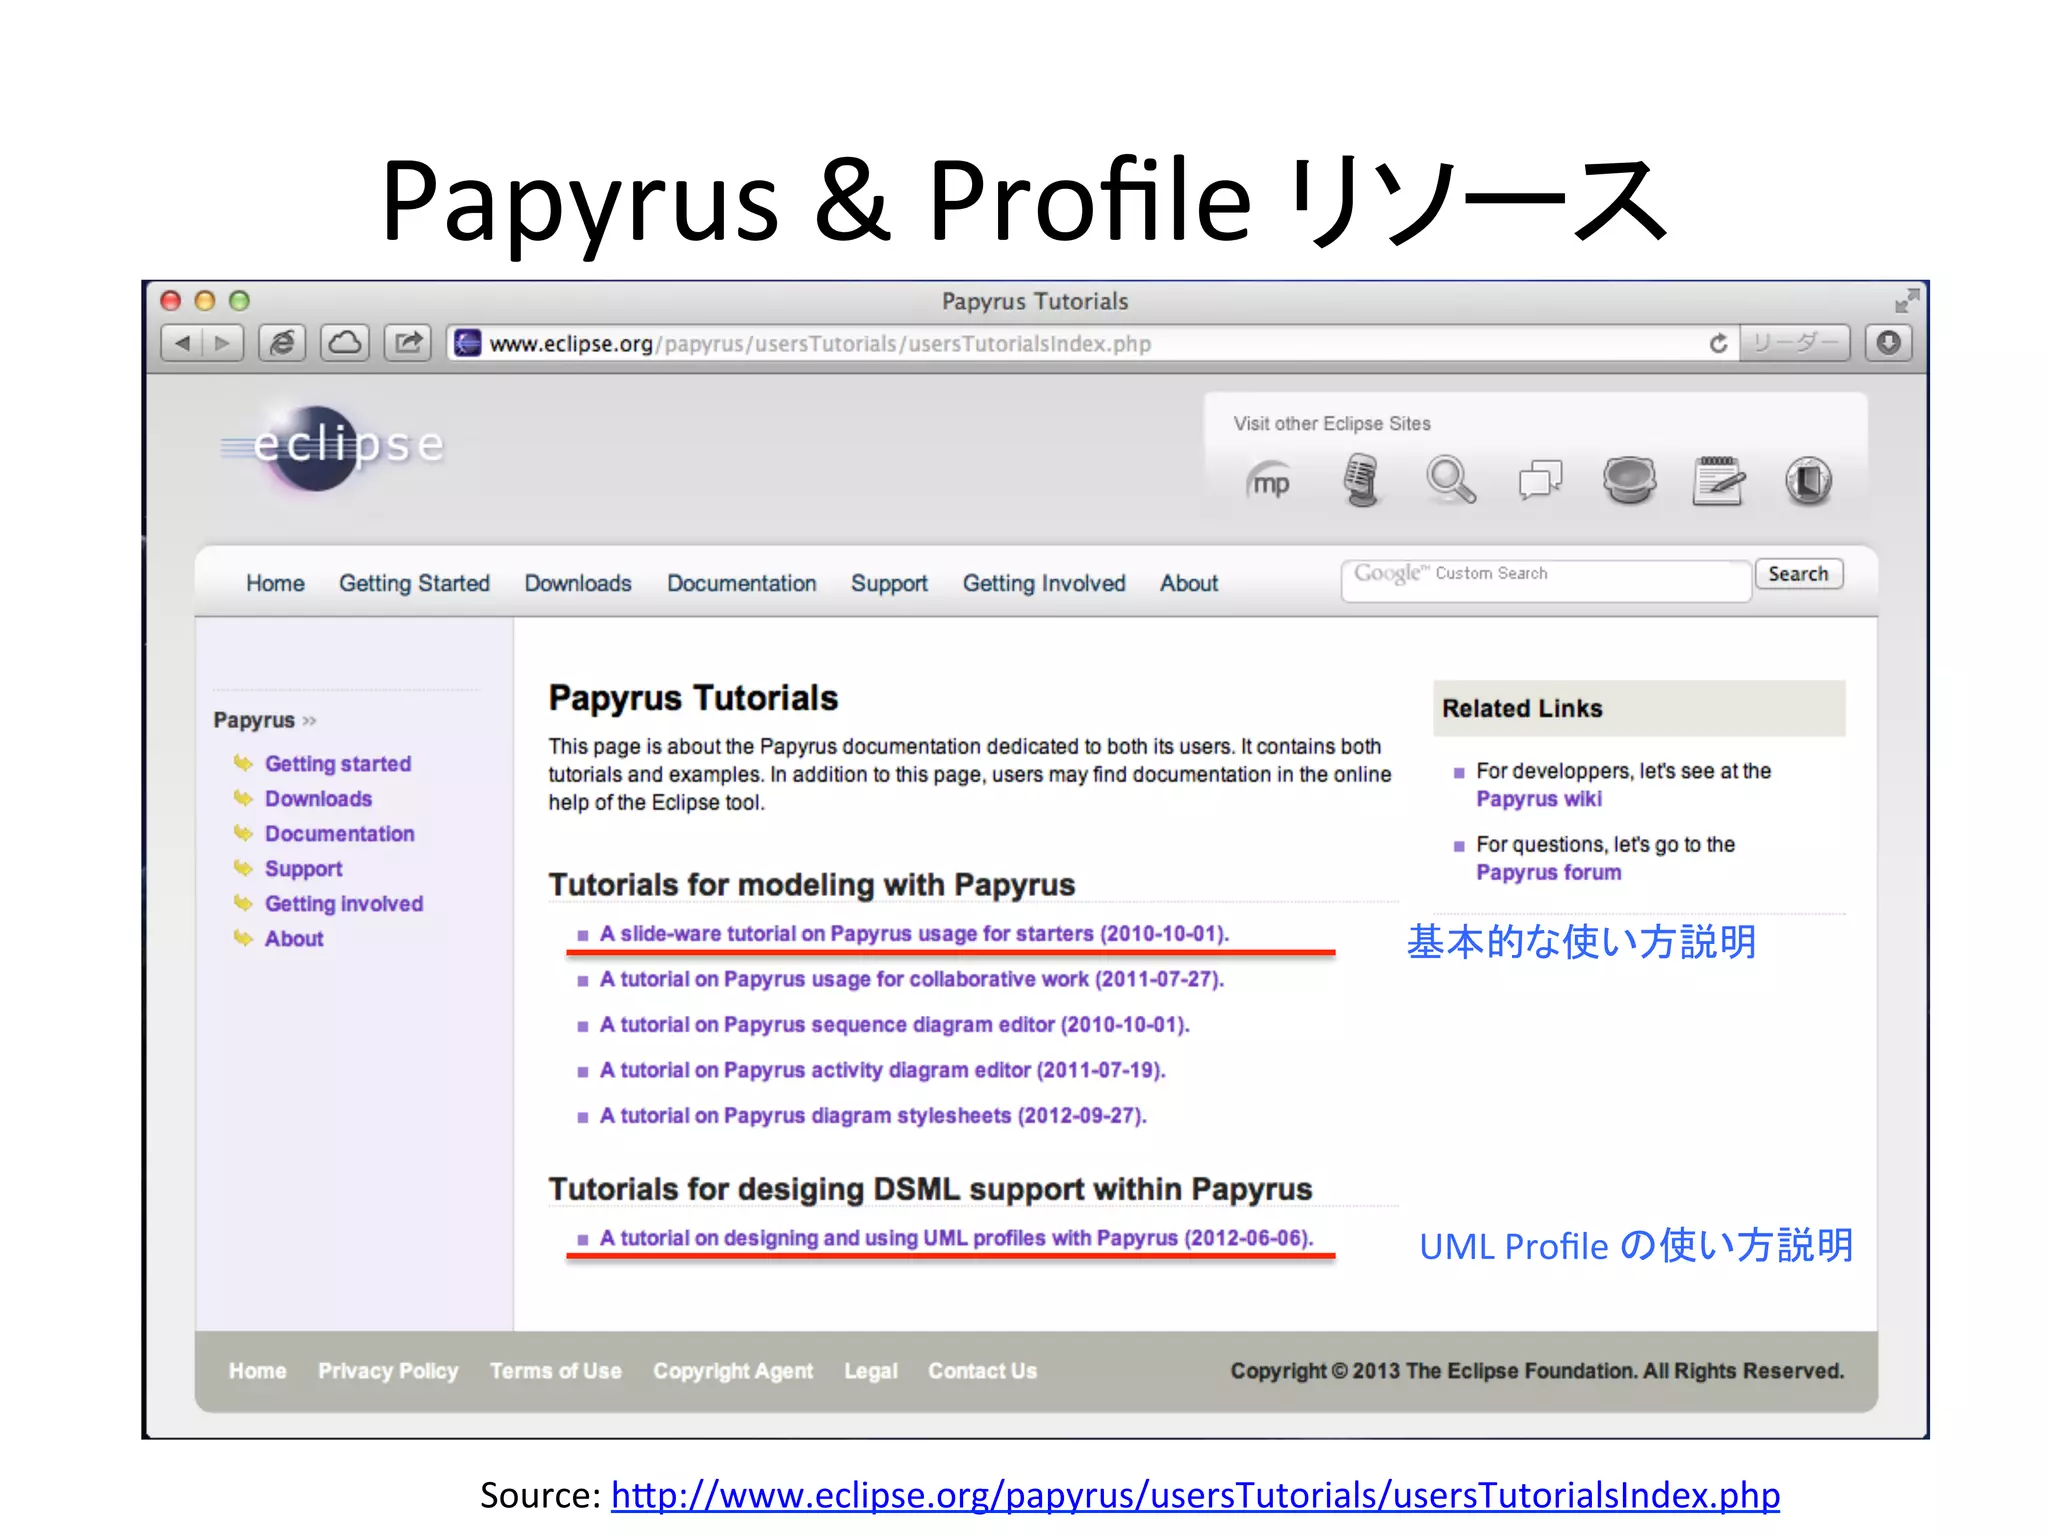Viewport: 2048px width, 1536px height.
Task: Open the Eclipse forums chat bubbles icon
Action: 1540,480
